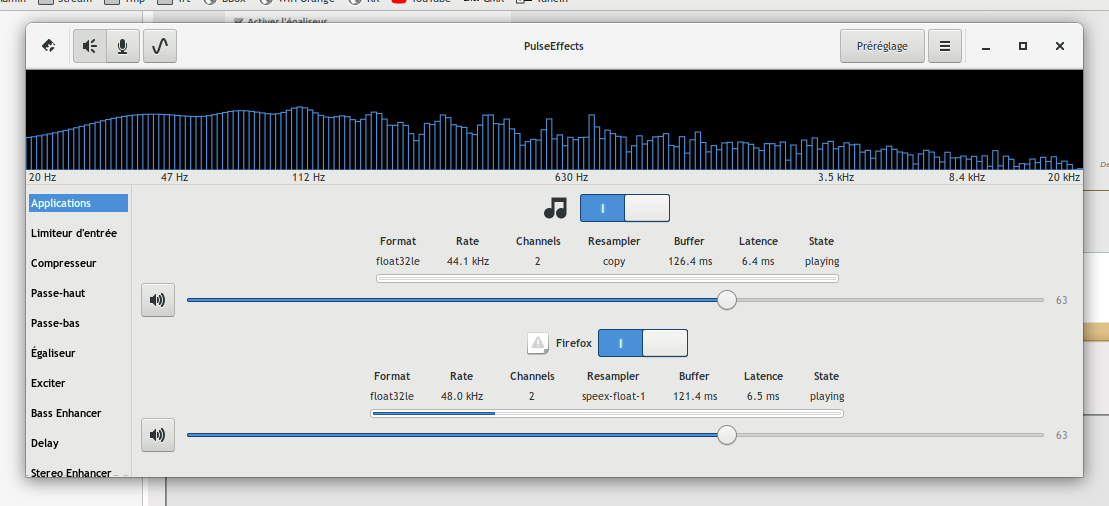Select Limiteur d'entrée in sidebar

[79, 233]
